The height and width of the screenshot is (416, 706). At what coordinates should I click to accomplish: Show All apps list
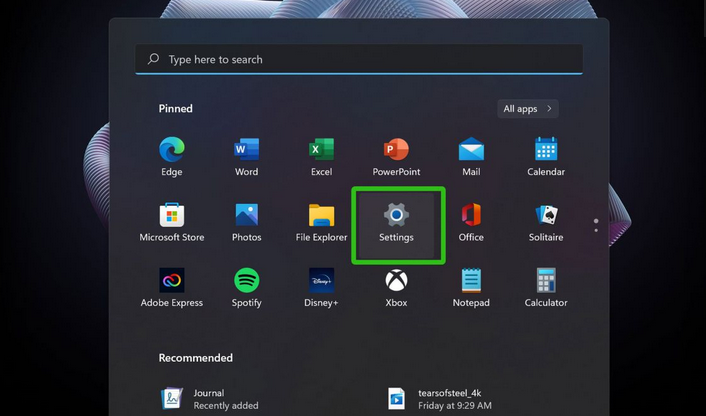(528, 109)
